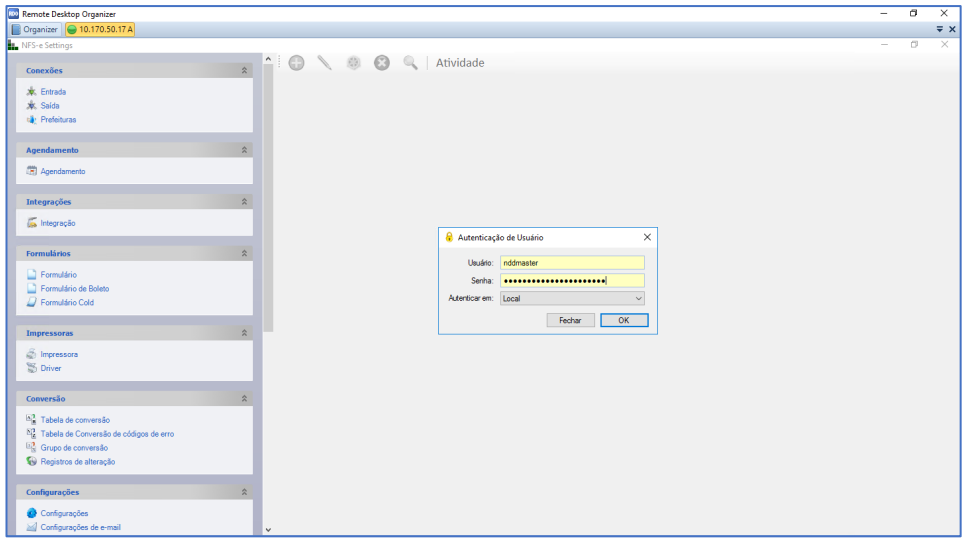Open Configurações de e-mail
Viewport: 966px width, 541px height.
click(x=80, y=527)
